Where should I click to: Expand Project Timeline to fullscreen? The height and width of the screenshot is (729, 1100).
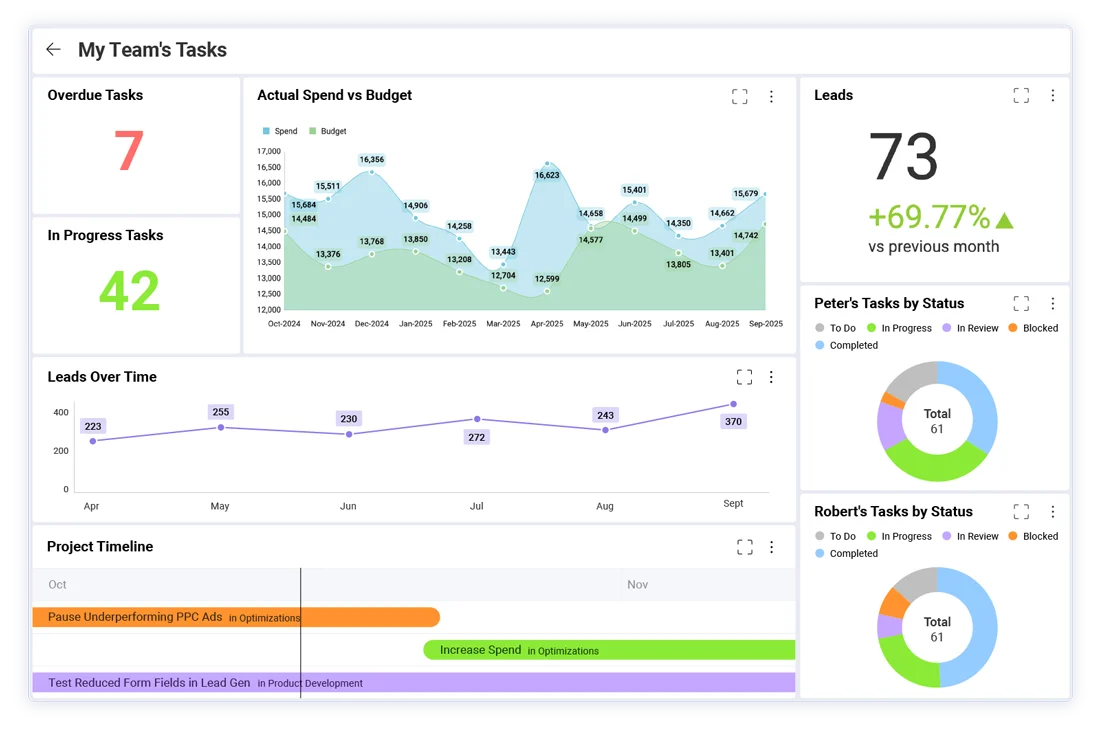point(744,547)
